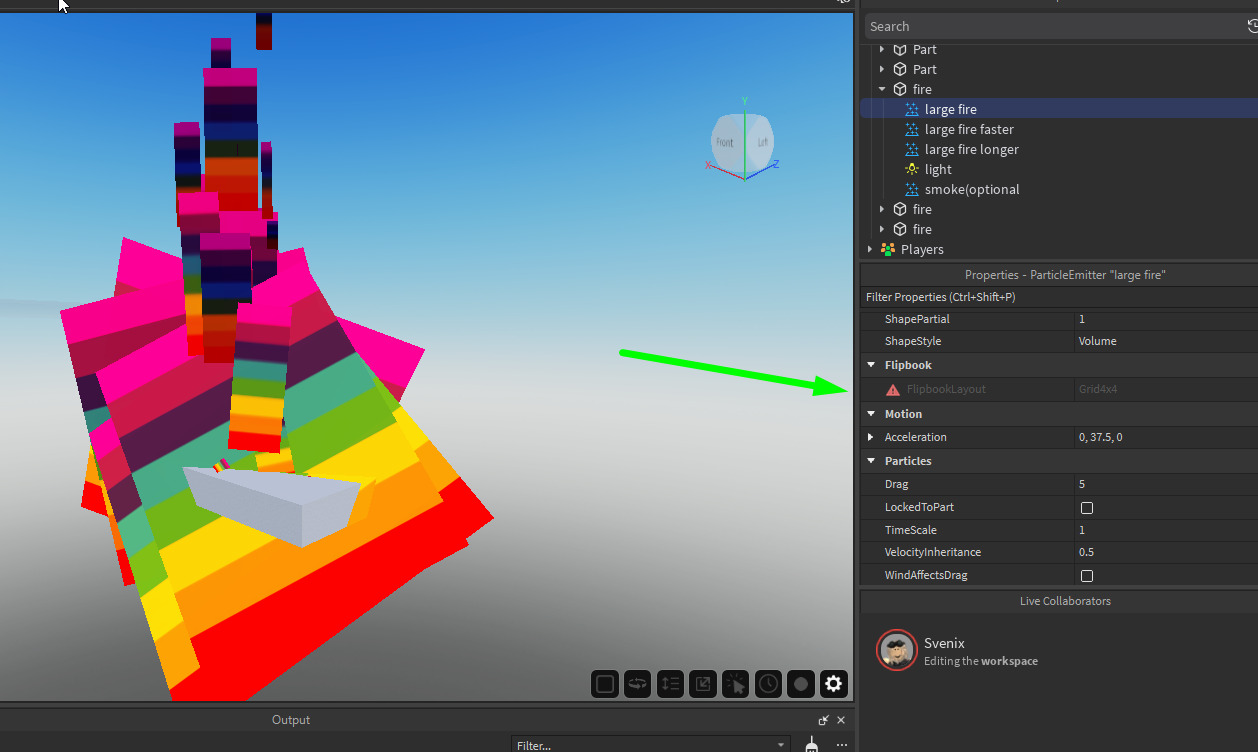Image resolution: width=1258 pixels, height=752 pixels.
Task: Select the clock icon in the viewport controls
Action: [768, 684]
